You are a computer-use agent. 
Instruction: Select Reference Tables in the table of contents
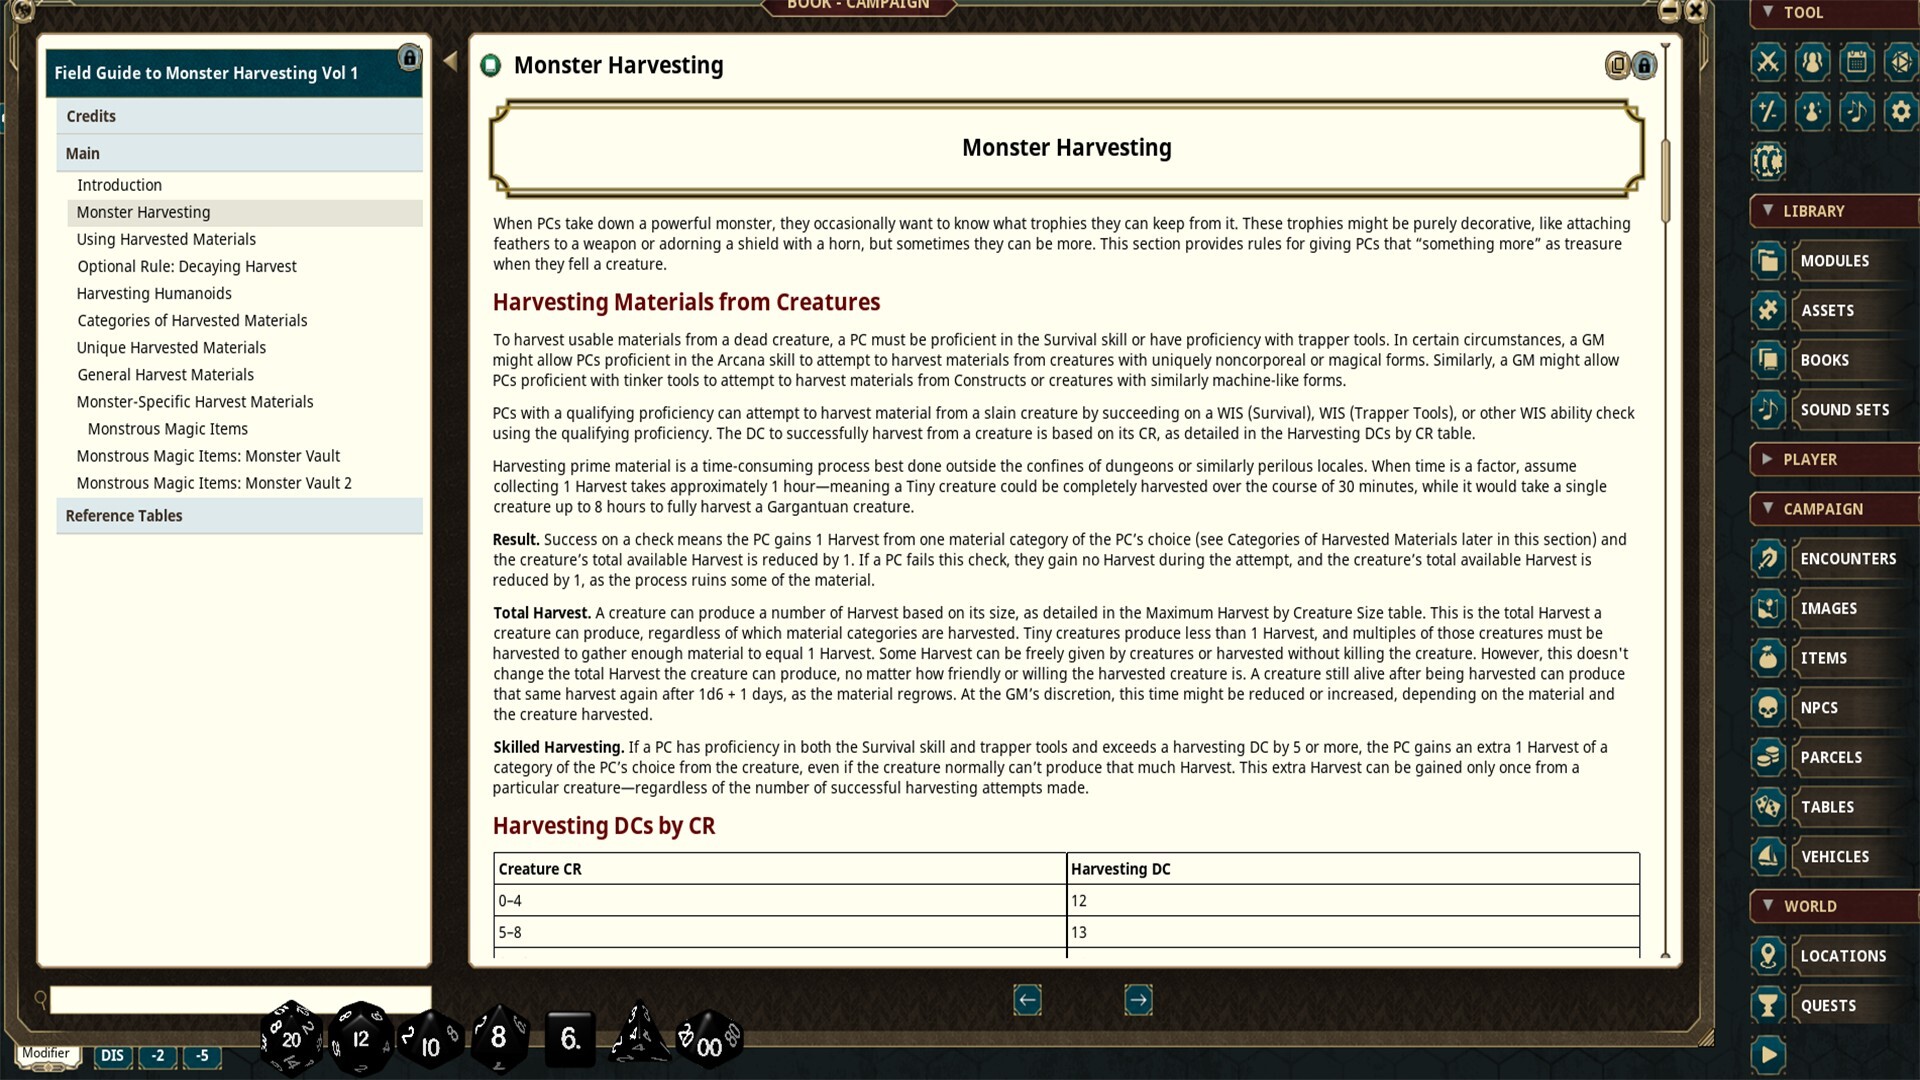coord(124,516)
